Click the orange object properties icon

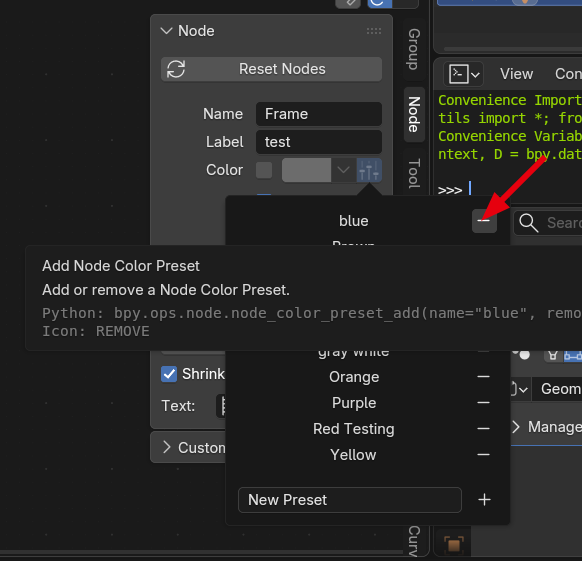[454, 545]
